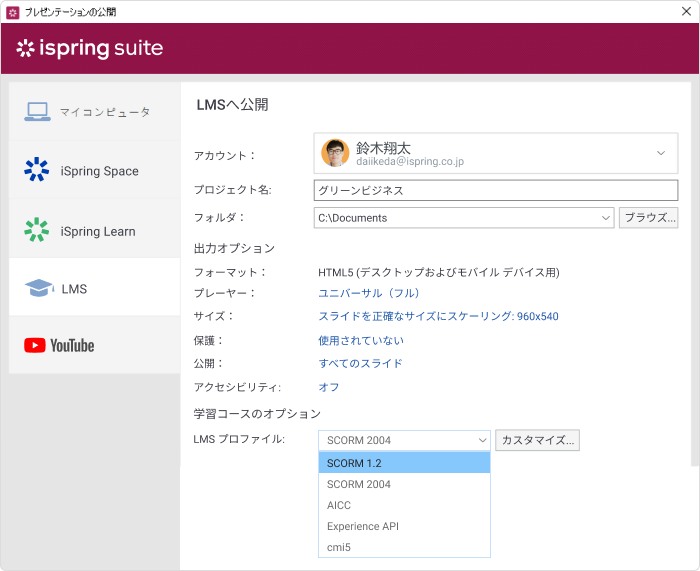The height and width of the screenshot is (571, 700).
Task: Expand the account selector chevron
Action: (661, 153)
